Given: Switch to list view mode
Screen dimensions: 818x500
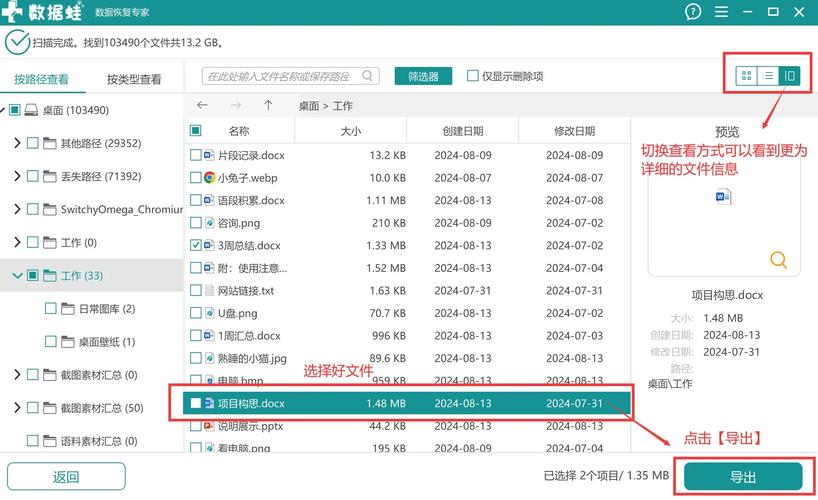Looking at the screenshot, I should click(768, 76).
